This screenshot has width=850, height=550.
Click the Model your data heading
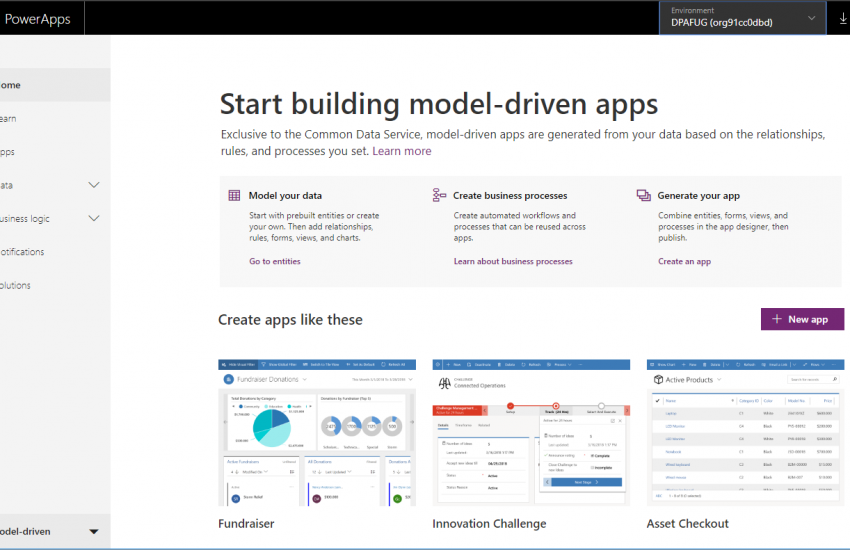[285, 196]
